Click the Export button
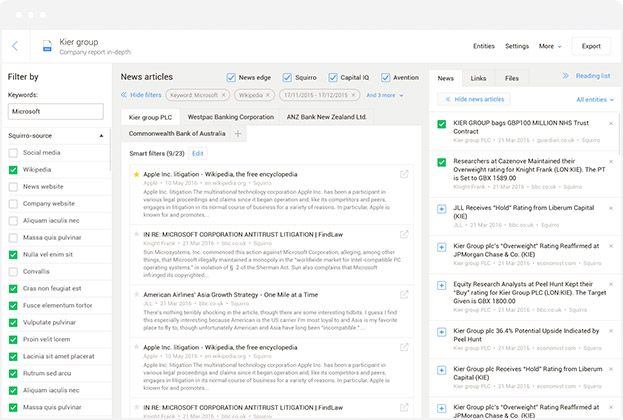This screenshot has width=623, height=420. click(x=591, y=46)
